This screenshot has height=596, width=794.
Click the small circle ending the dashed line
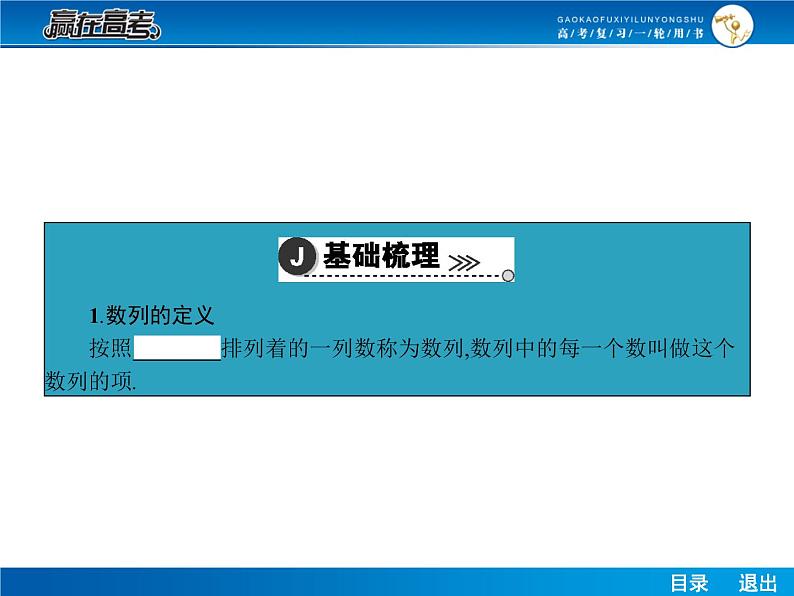click(x=508, y=275)
